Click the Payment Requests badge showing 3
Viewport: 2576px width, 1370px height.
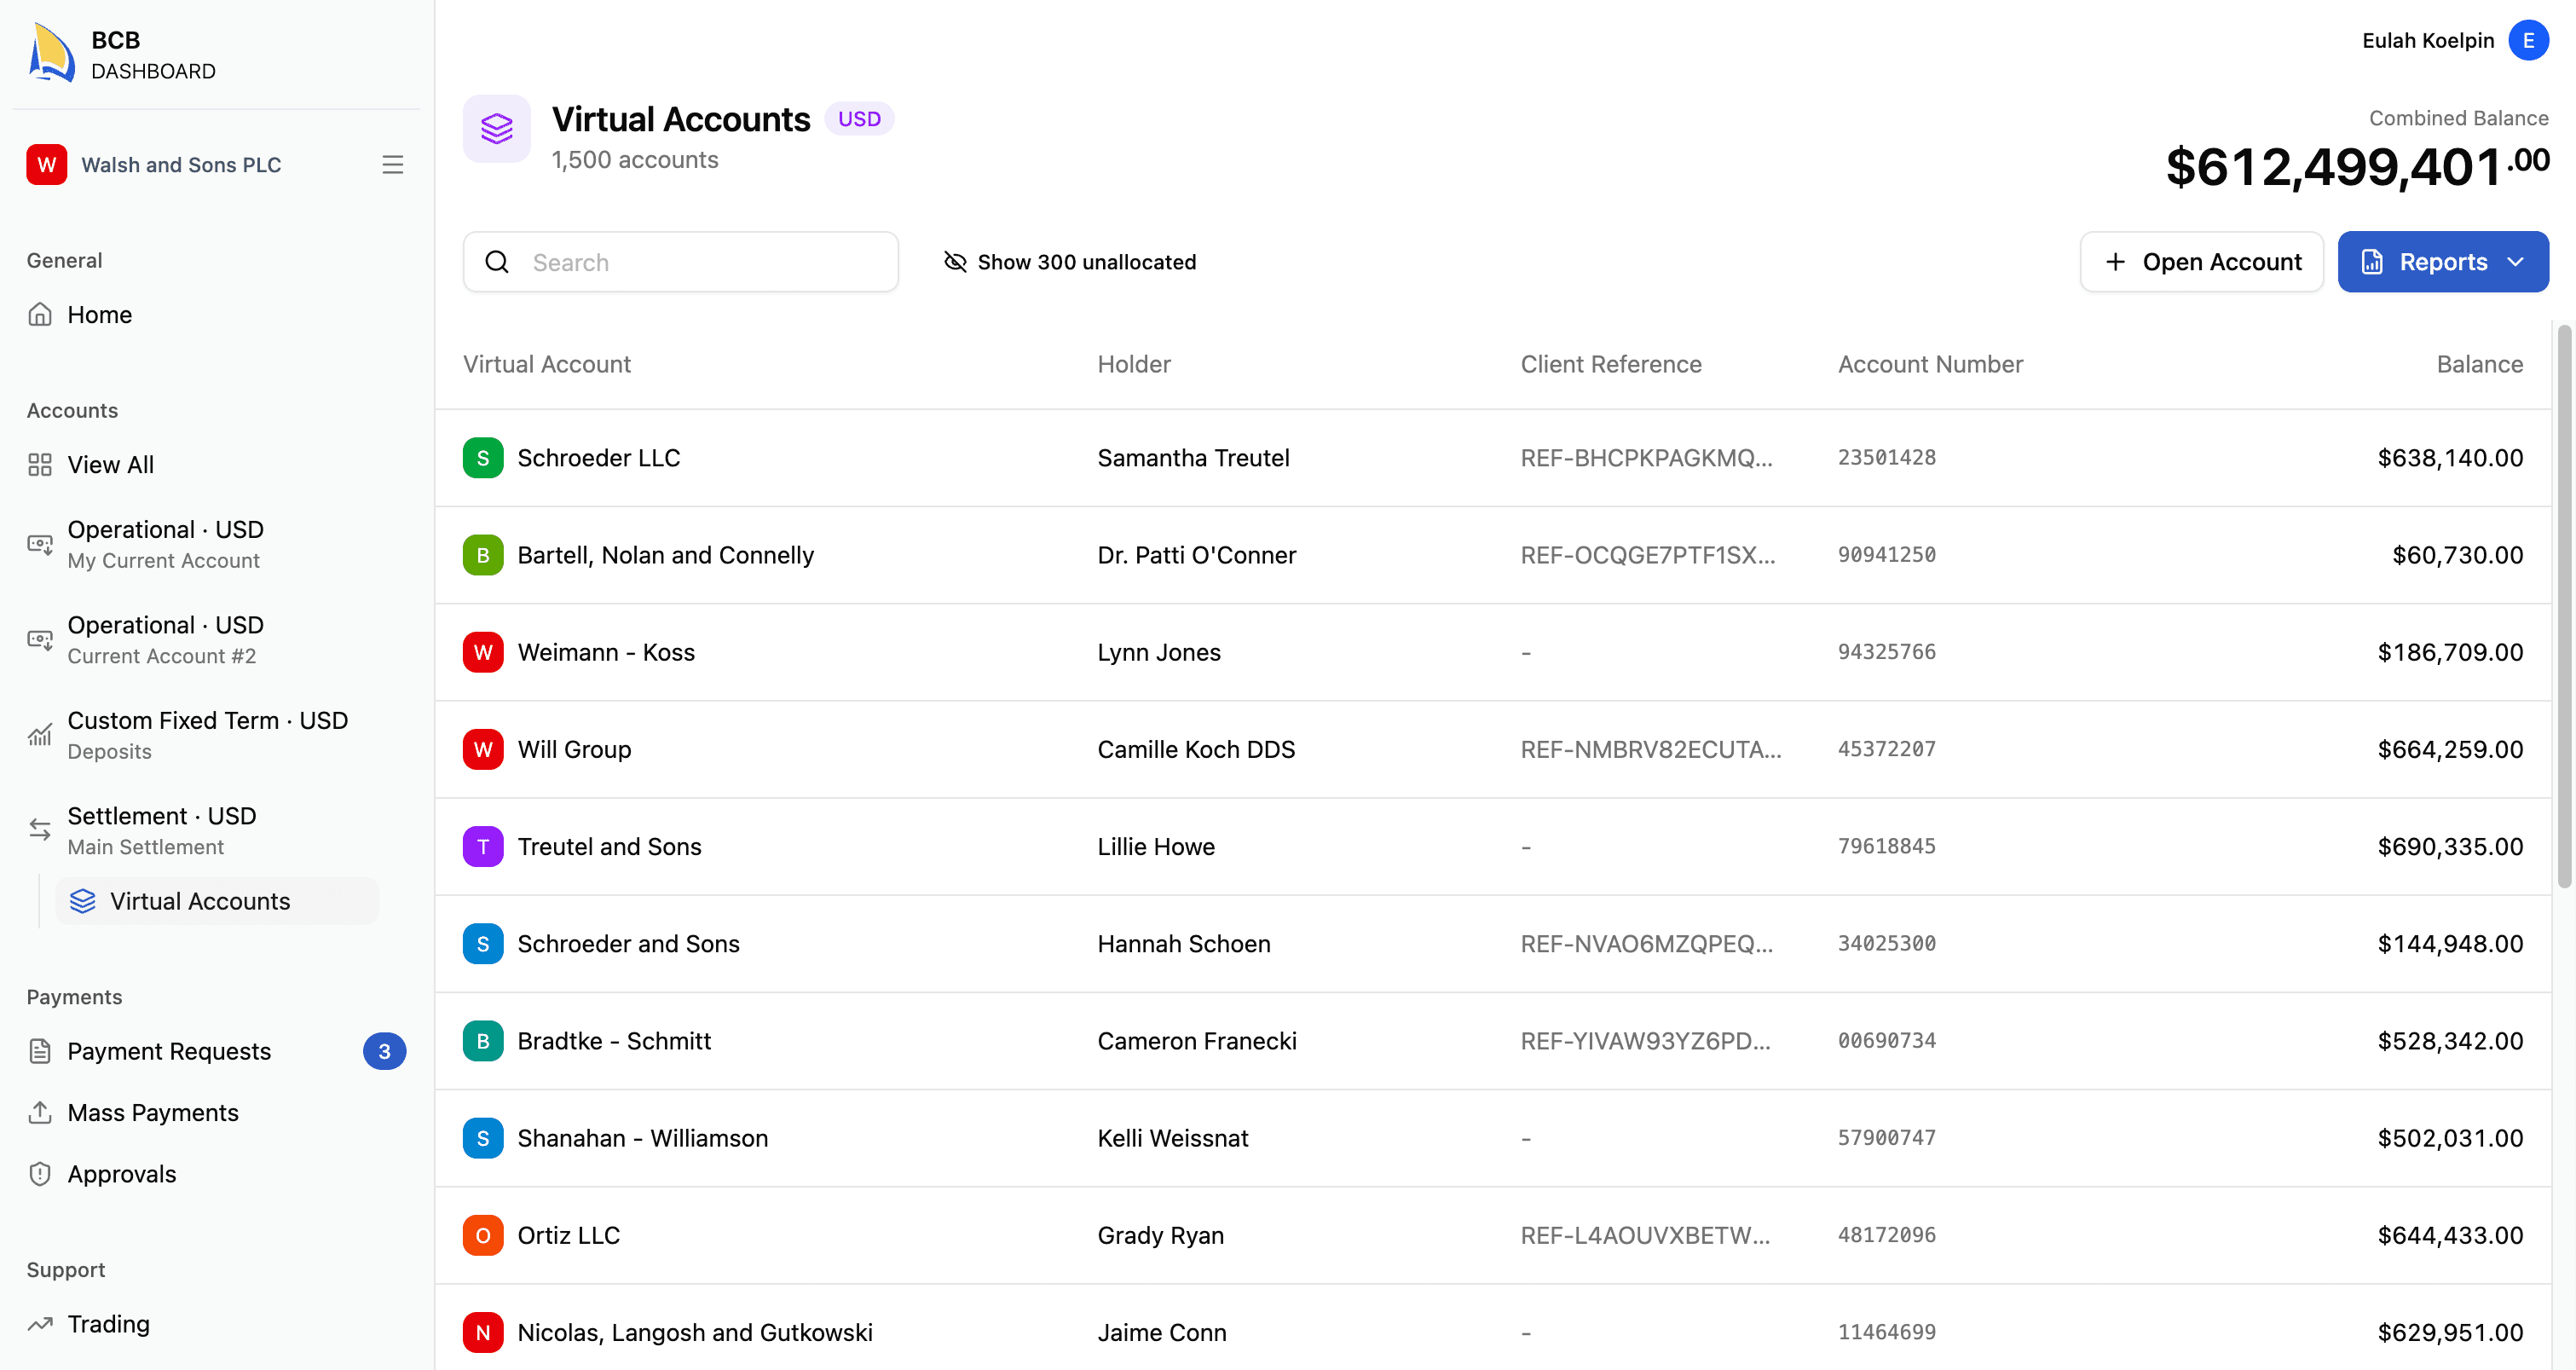(x=384, y=1051)
